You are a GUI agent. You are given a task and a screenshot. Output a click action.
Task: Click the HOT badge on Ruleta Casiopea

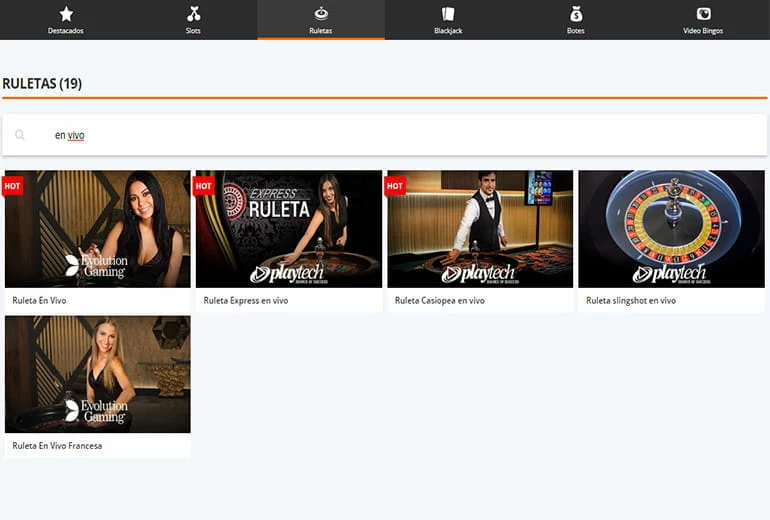pyautogui.click(x=395, y=186)
